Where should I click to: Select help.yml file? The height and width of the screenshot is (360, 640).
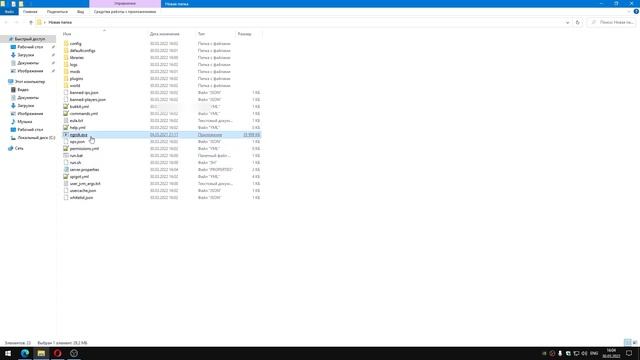[x=78, y=127]
